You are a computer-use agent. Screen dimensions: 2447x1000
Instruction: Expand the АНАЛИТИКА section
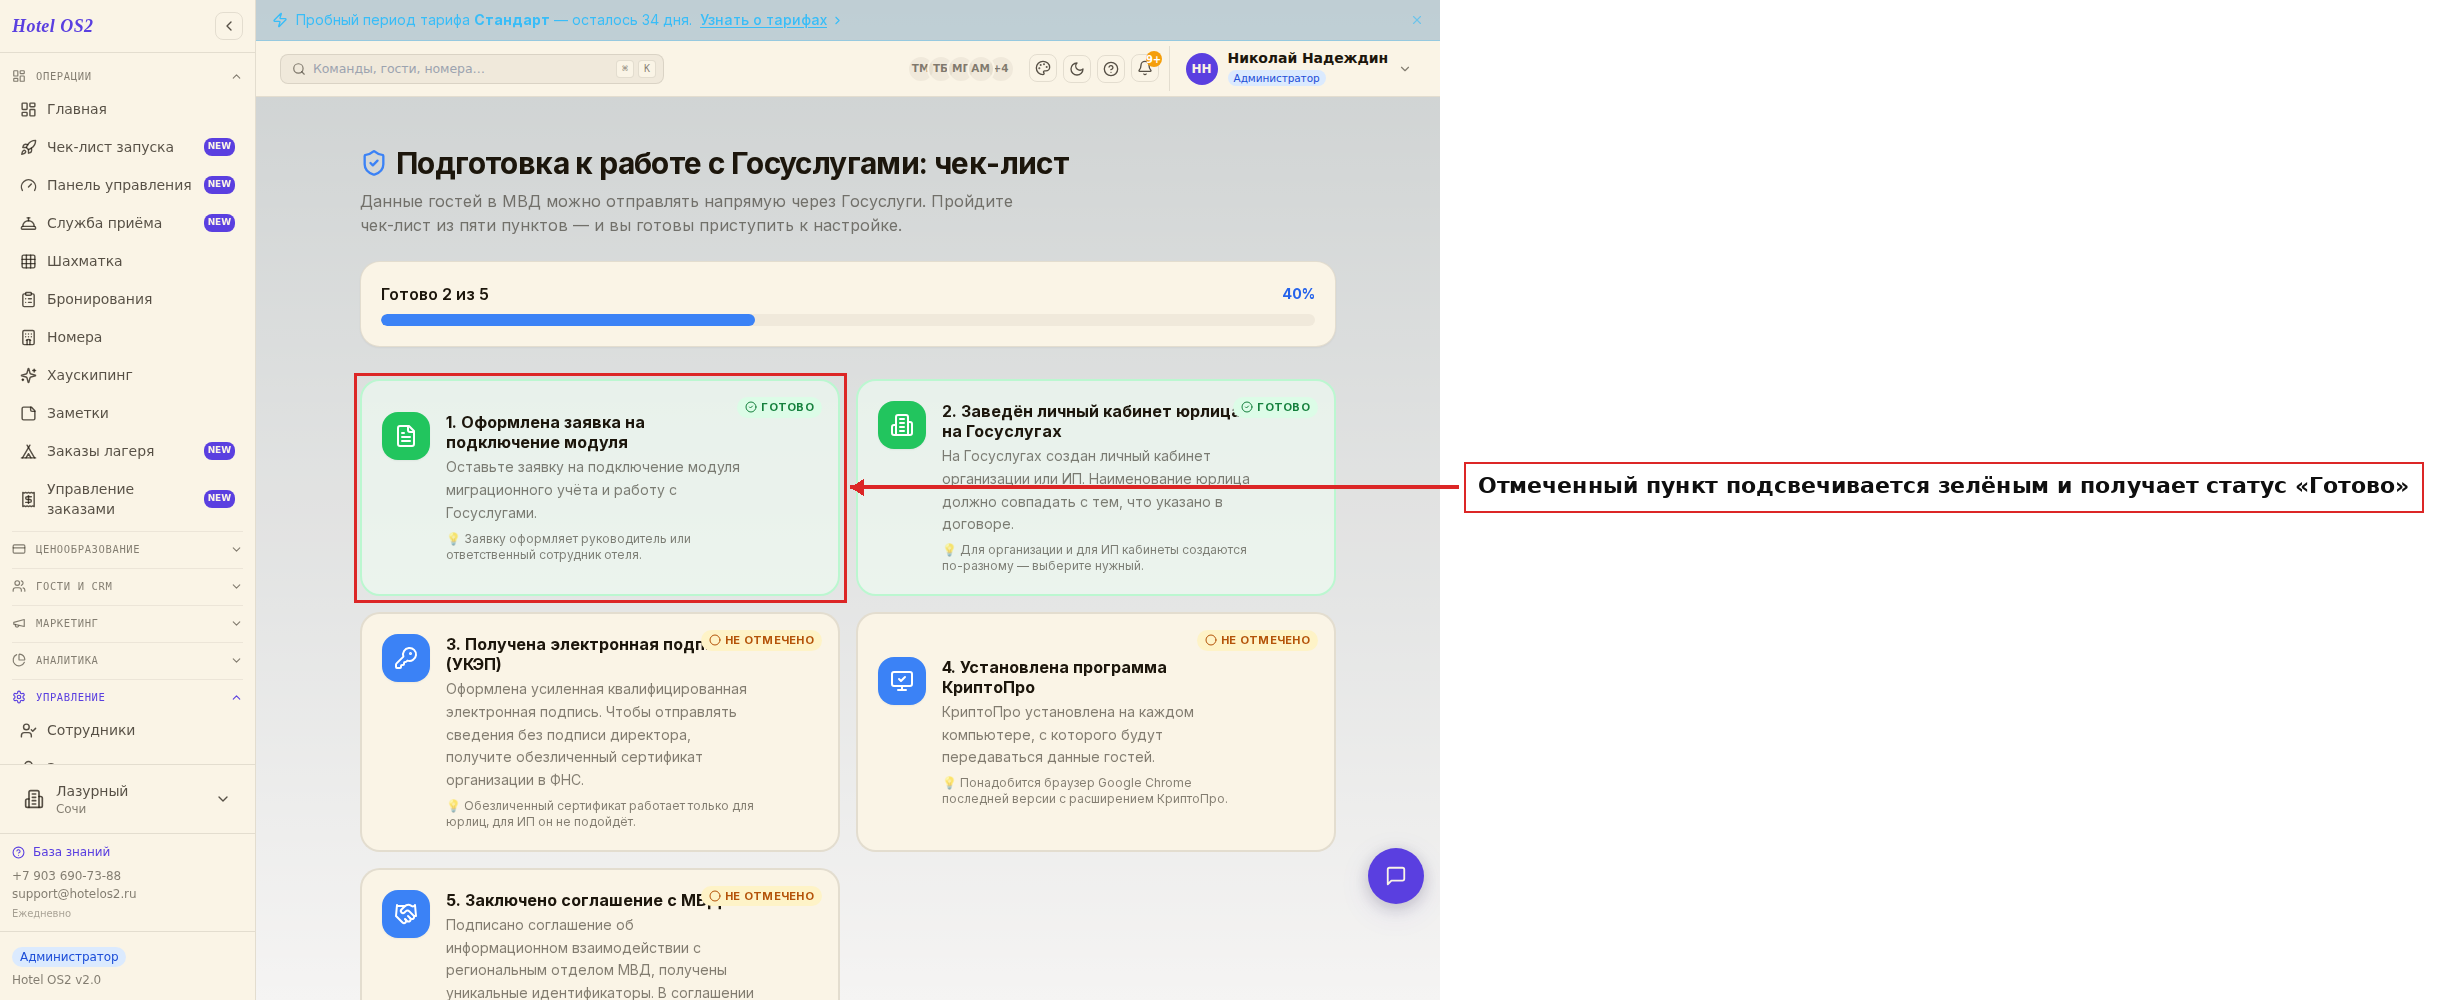tap(127, 660)
